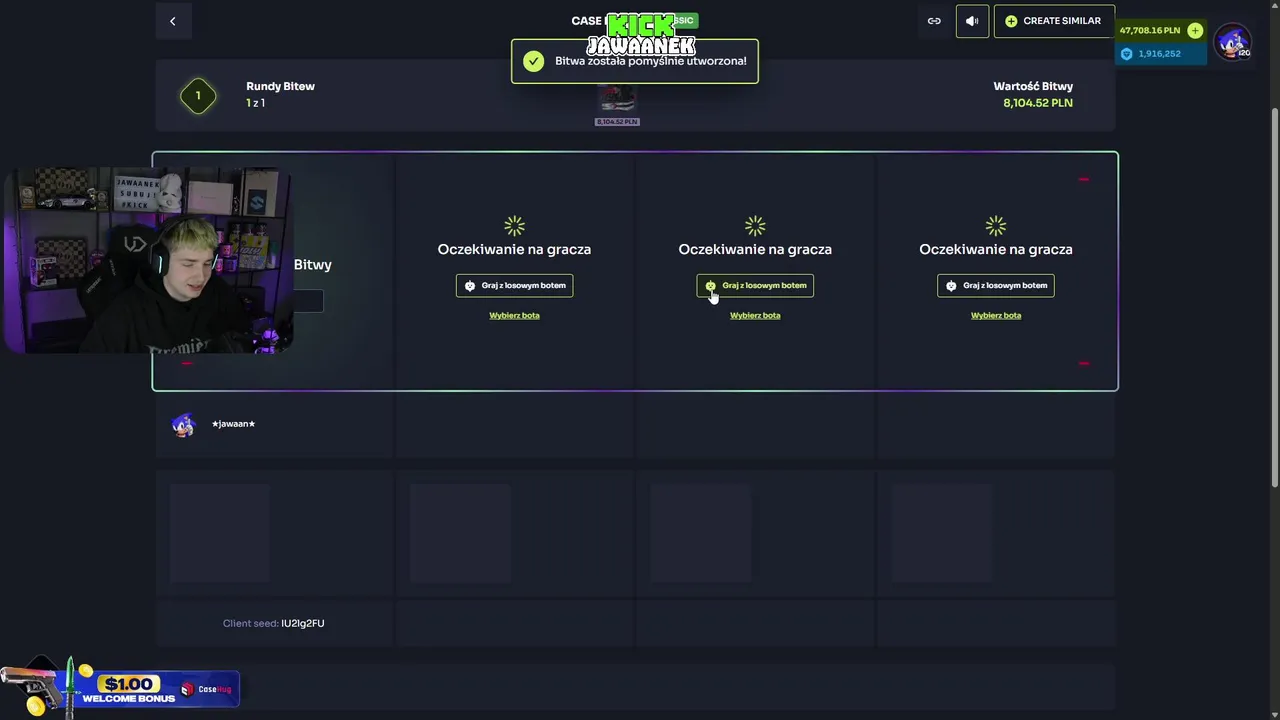Click Wybierz bota link in third slot
This screenshot has height=720, width=1280.
point(755,315)
